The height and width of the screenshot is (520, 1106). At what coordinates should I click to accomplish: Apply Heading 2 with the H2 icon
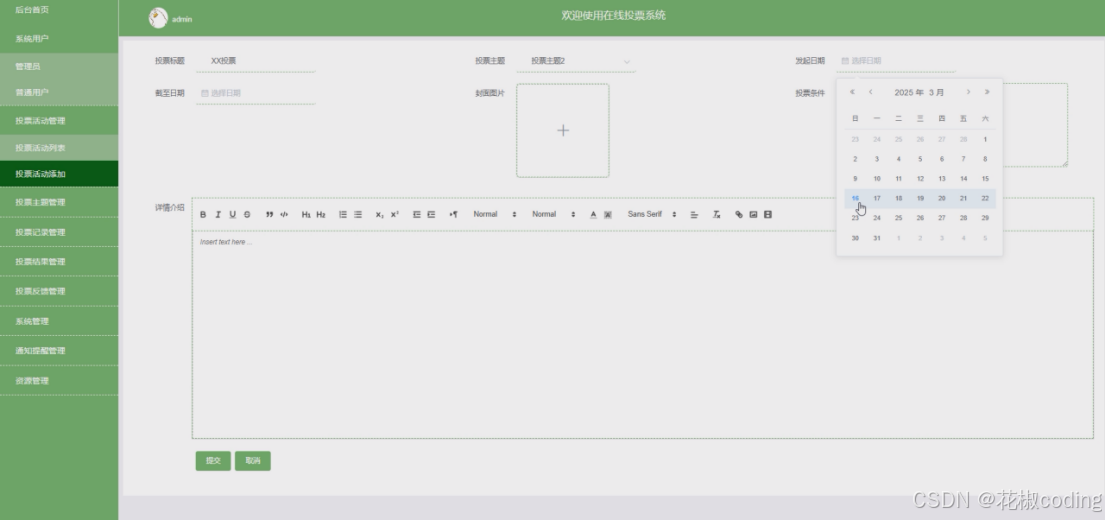pyautogui.click(x=321, y=214)
